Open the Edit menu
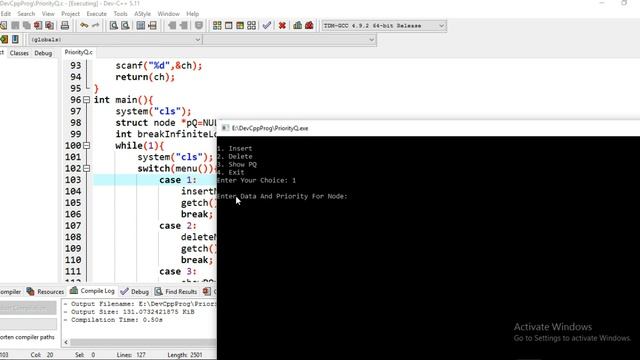This screenshot has height=360, width=640. coord(6,14)
